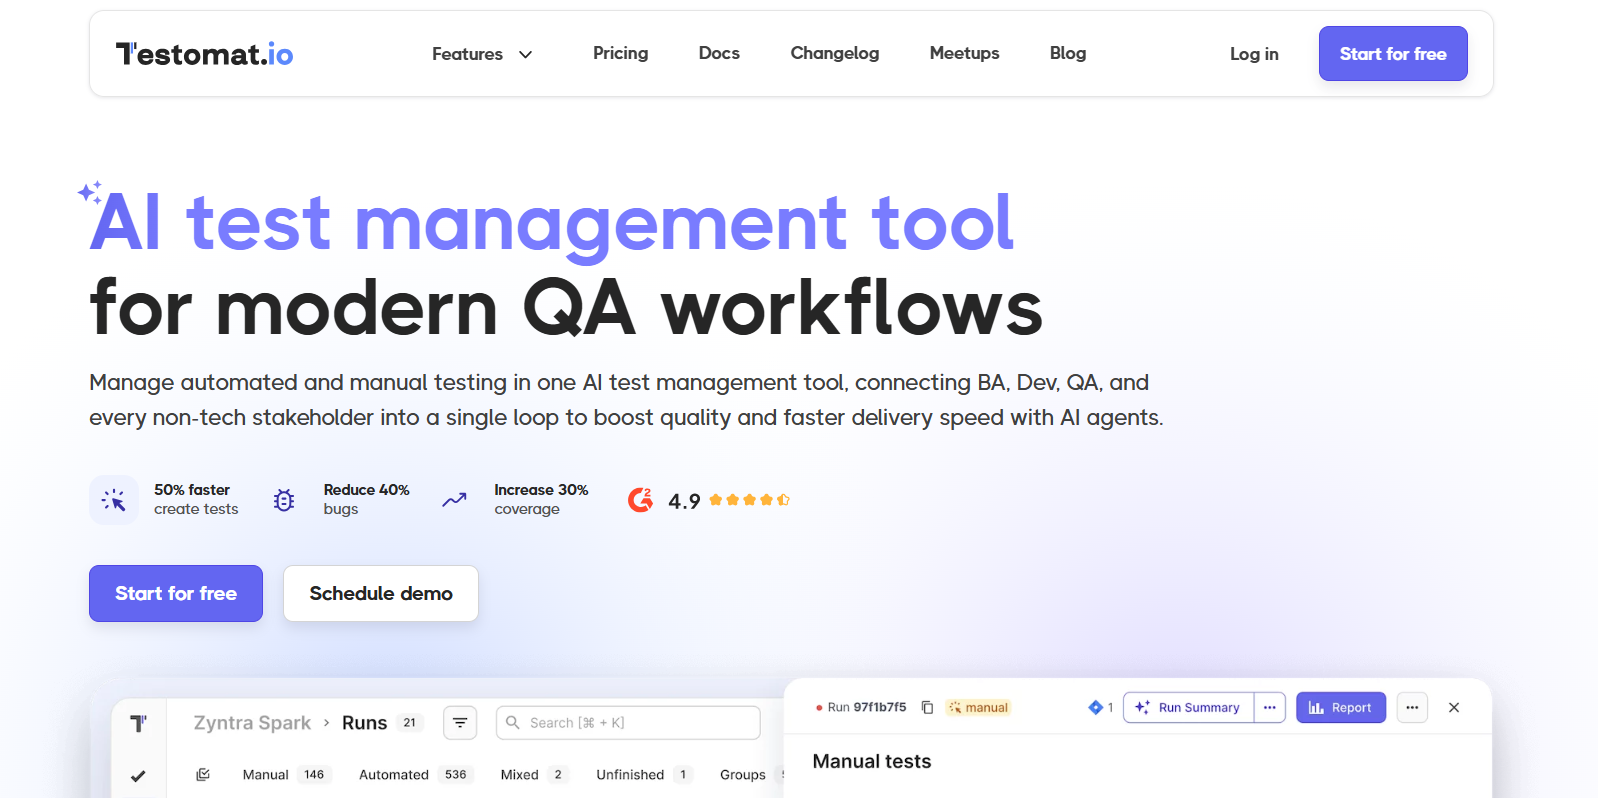Select the Unfinished 1 tab
Screen dimensions: 1598x798
[x=644, y=774]
